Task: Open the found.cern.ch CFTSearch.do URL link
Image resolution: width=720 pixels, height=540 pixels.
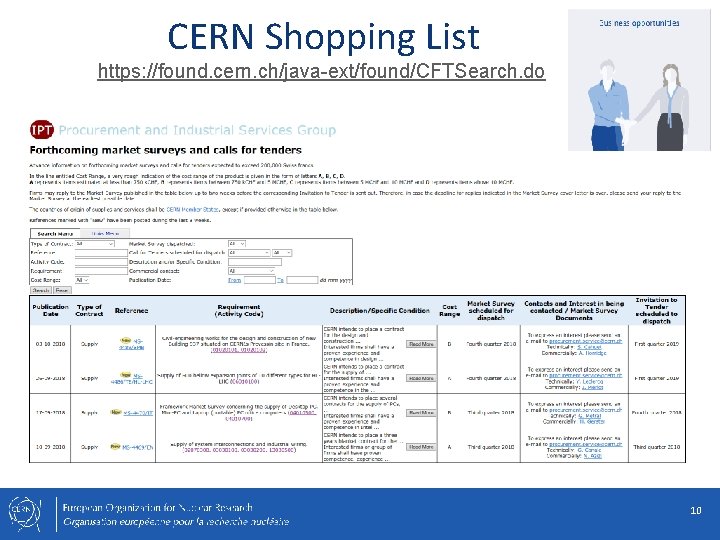Action: pyautogui.click(x=321, y=71)
